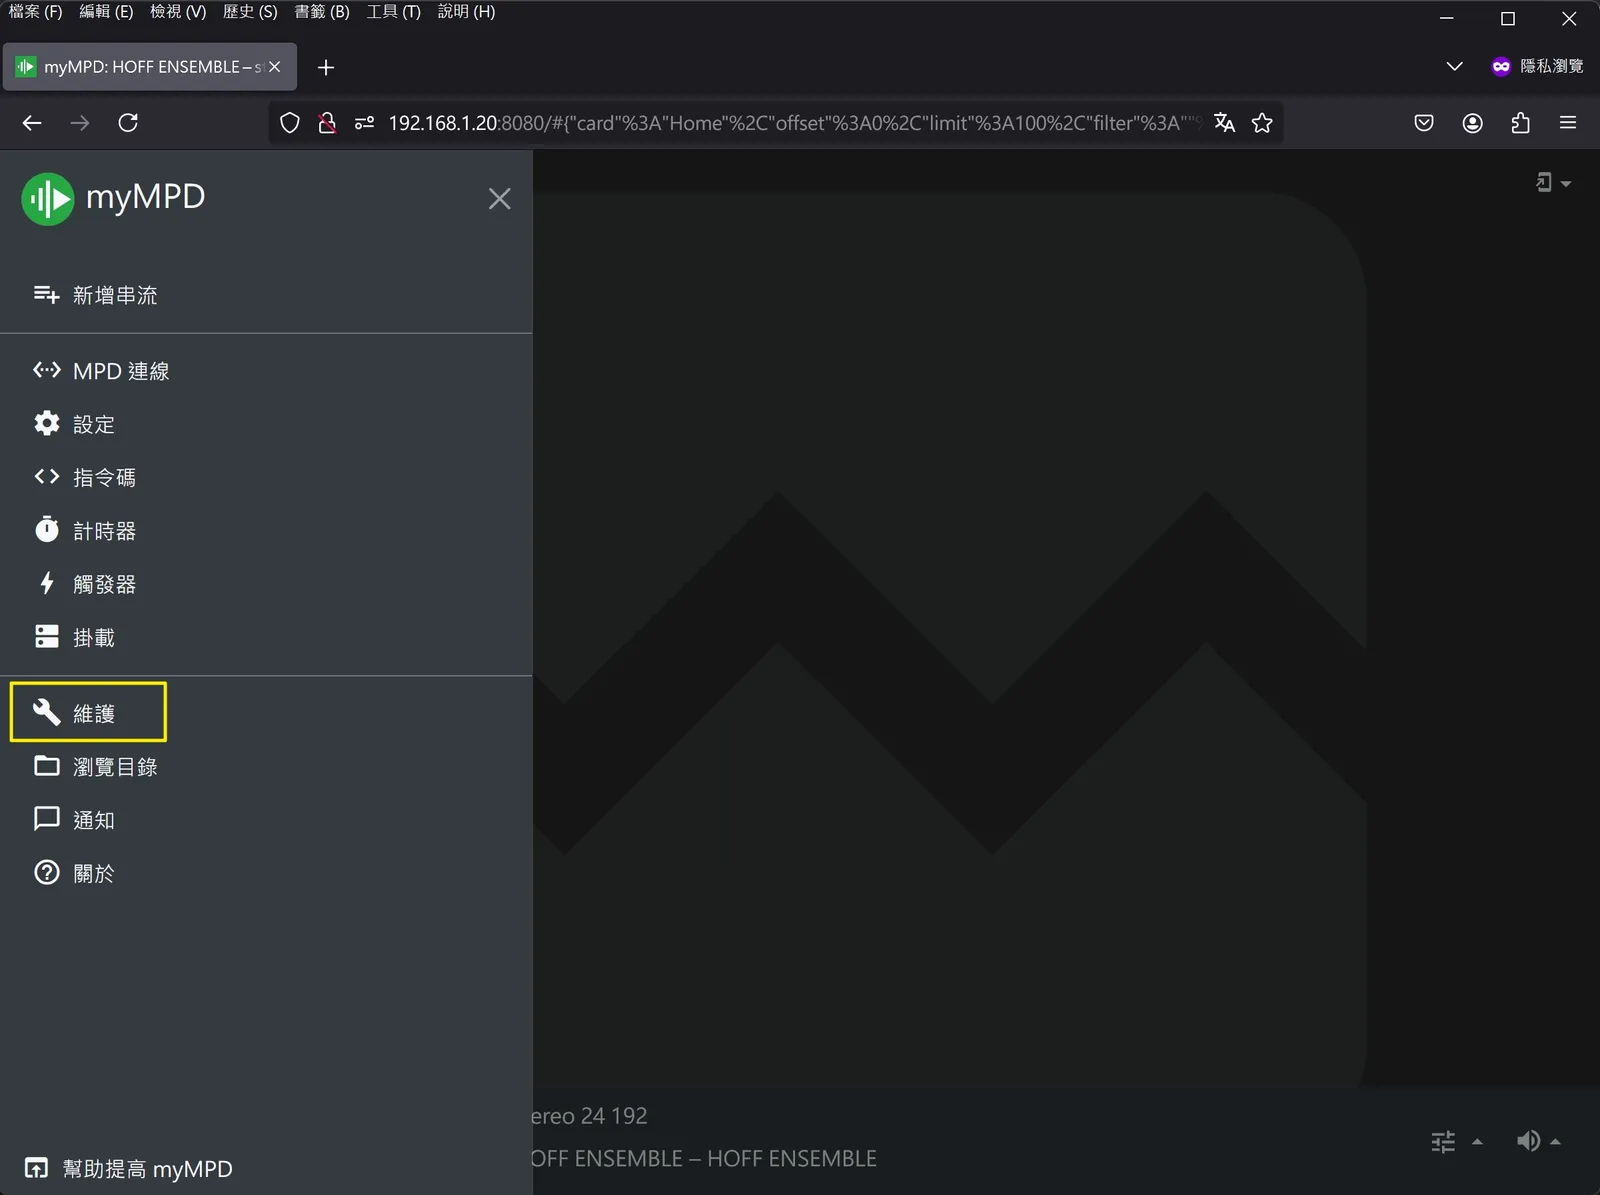Click the 指令碼 code brackets icon

coord(47,477)
